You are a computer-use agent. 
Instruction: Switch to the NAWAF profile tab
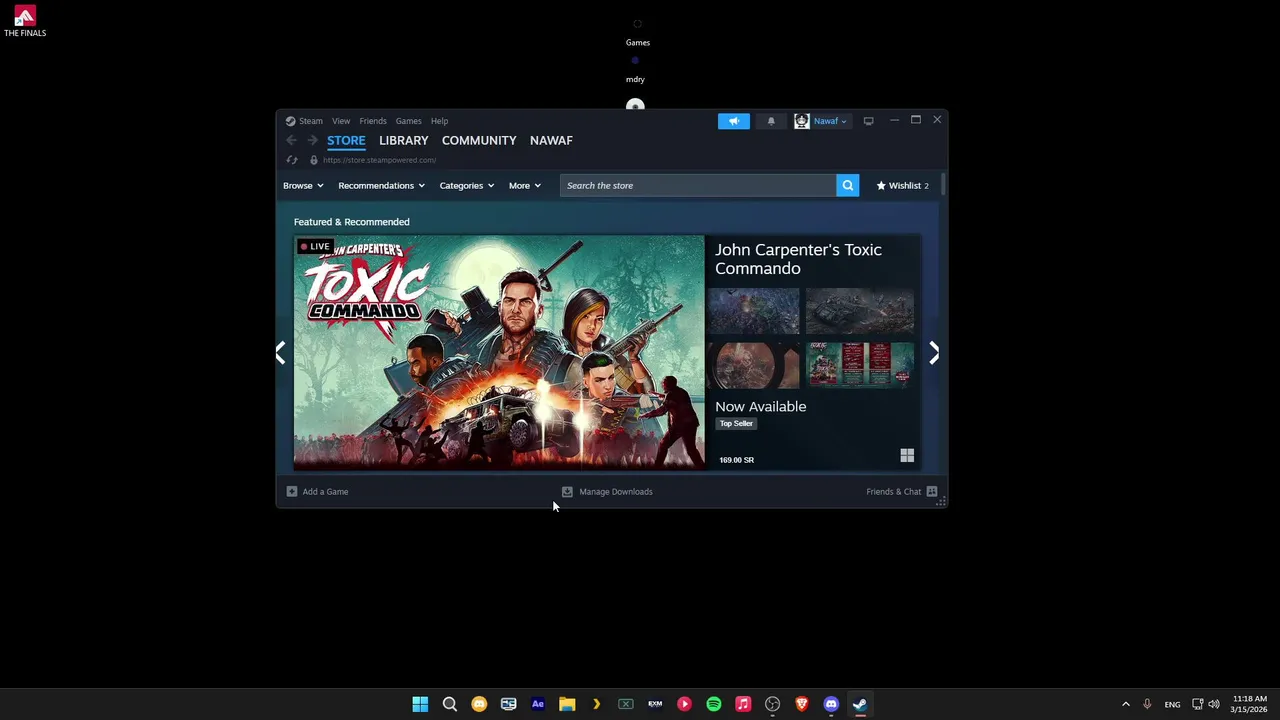[x=551, y=140]
